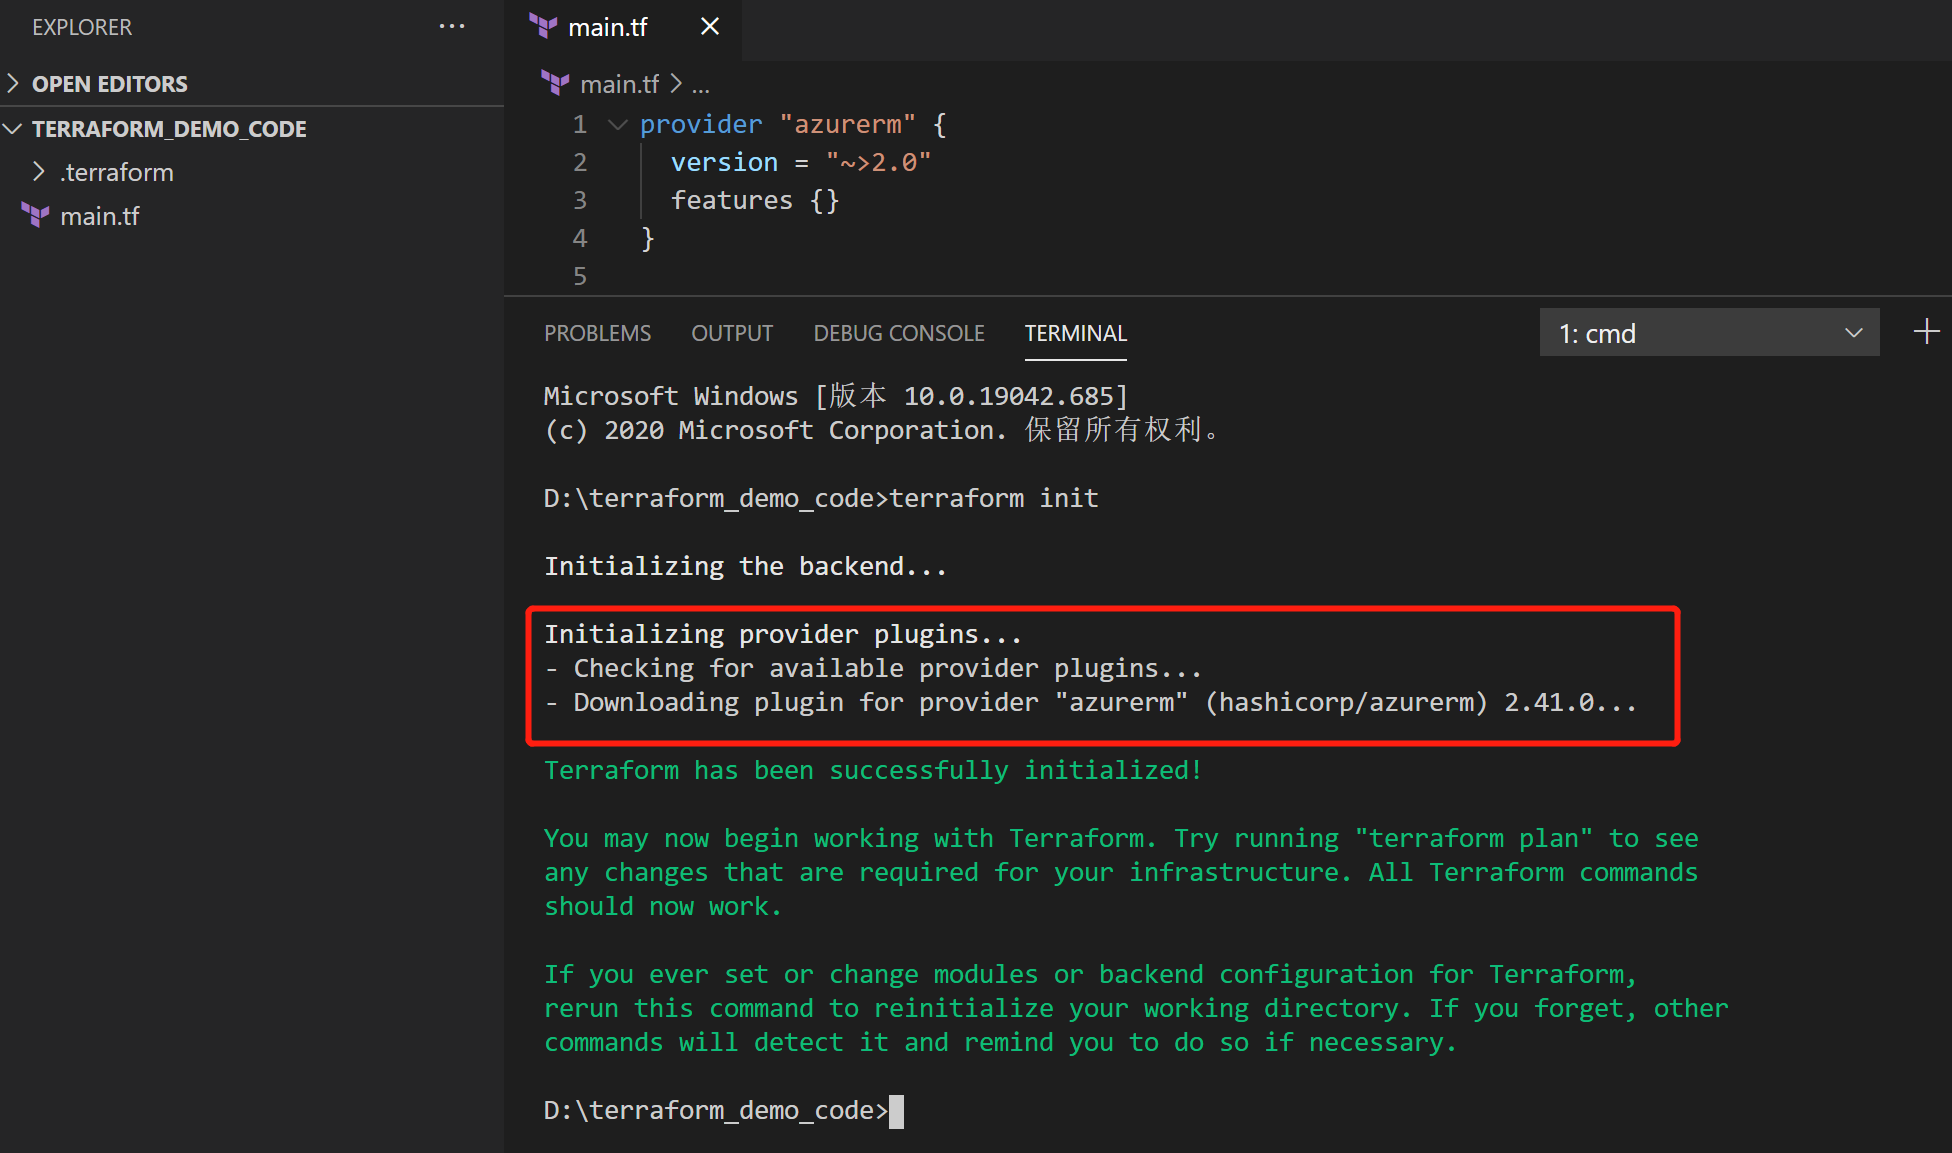This screenshot has height=1153, width=1952.
Task: Open main.tf from the explorer tree
Action: (100, 216)
